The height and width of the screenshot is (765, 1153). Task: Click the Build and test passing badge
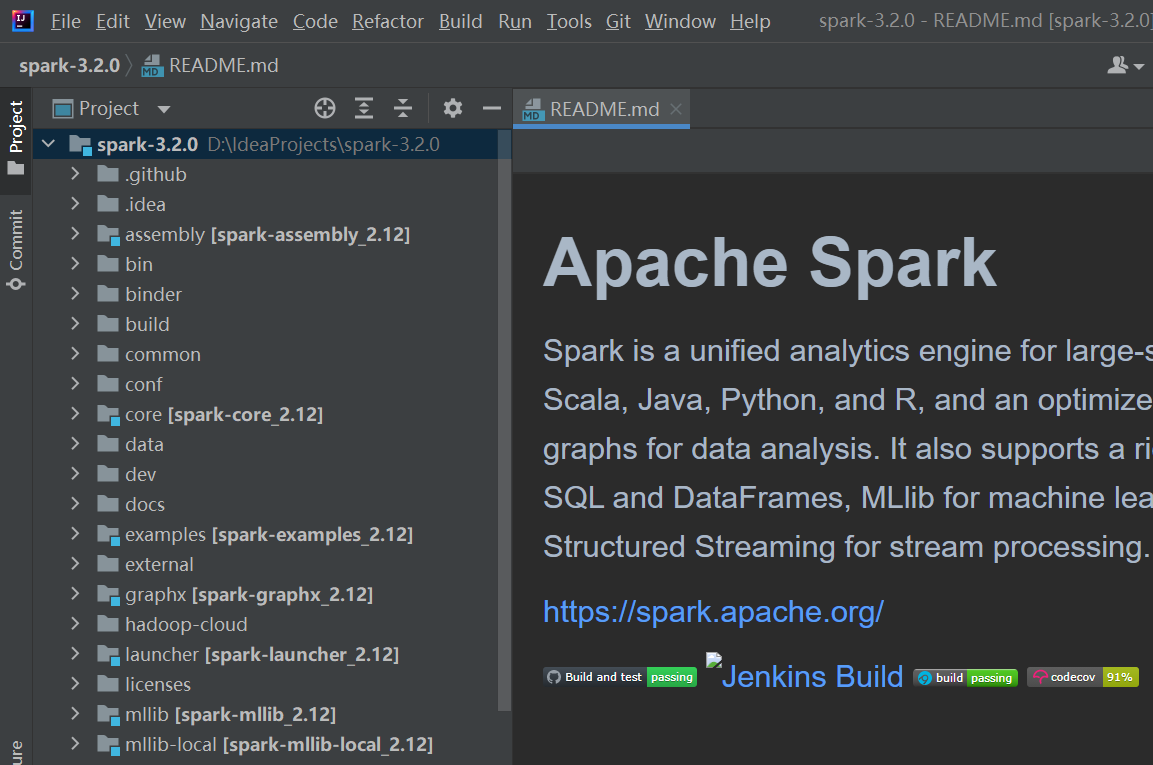(620, 677)
